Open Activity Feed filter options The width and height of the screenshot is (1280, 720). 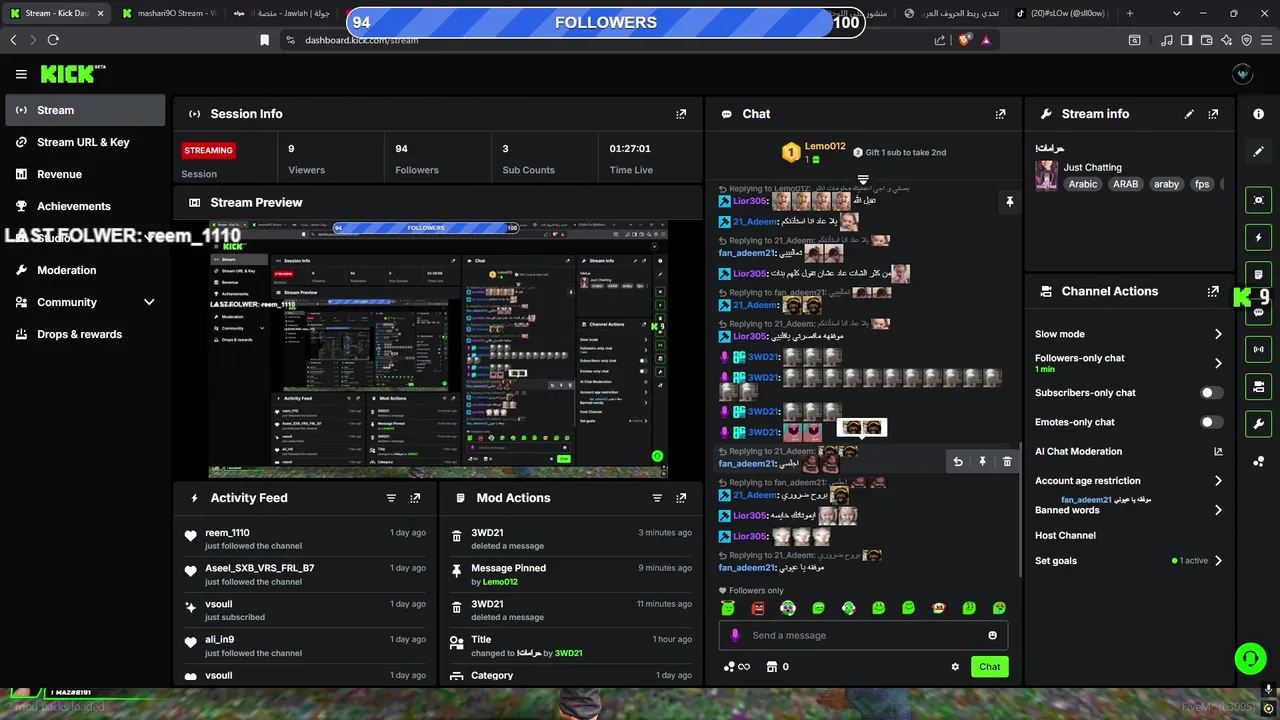(391, 498)
